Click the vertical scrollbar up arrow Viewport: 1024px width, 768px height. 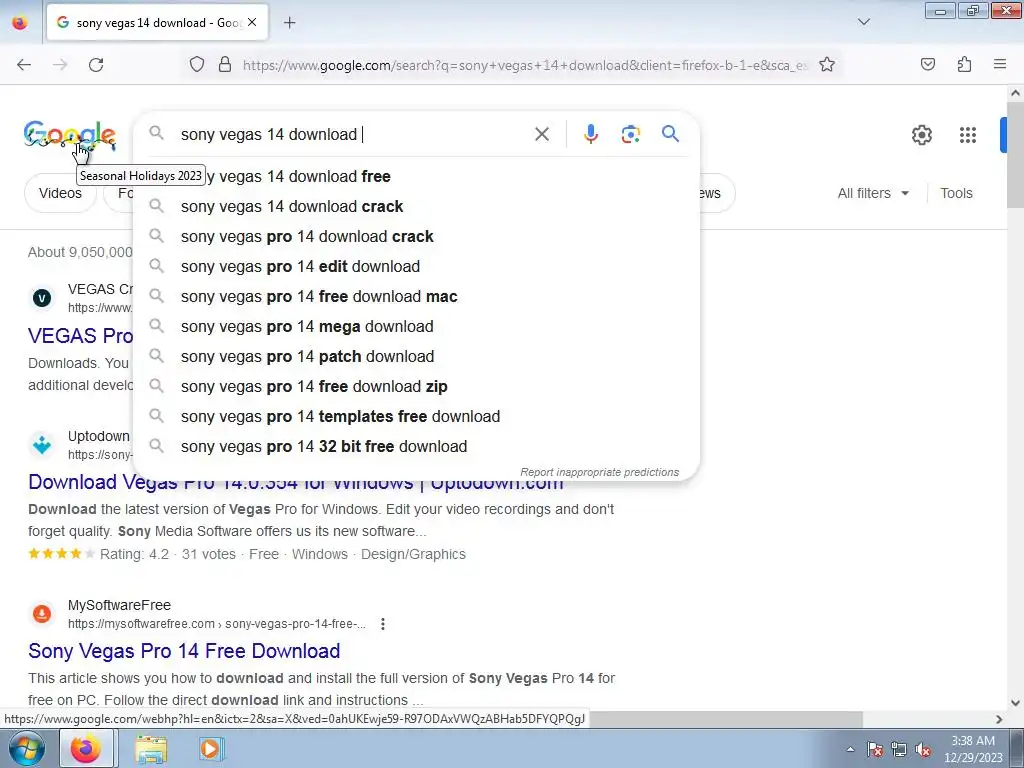(1015, 93)
